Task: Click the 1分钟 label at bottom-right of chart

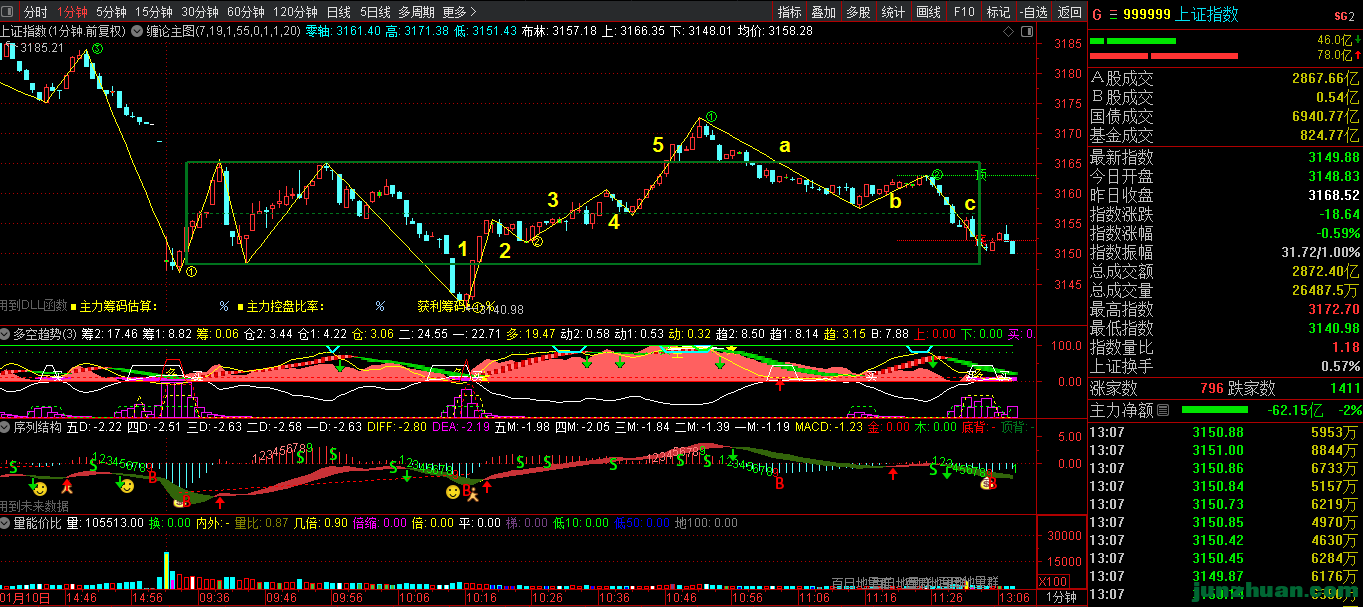Action: click(1061, 597)
